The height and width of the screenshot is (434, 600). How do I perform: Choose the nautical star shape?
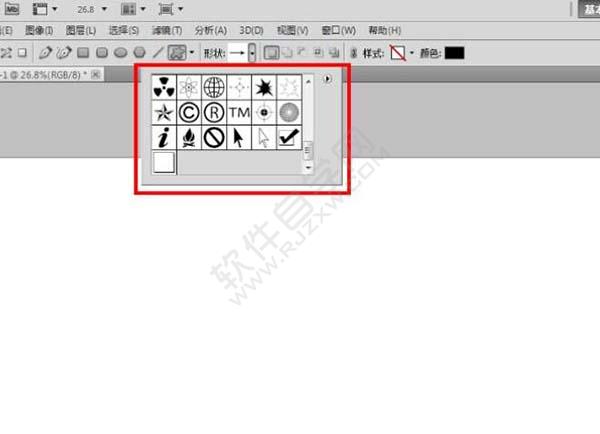[x=164, y=113]
